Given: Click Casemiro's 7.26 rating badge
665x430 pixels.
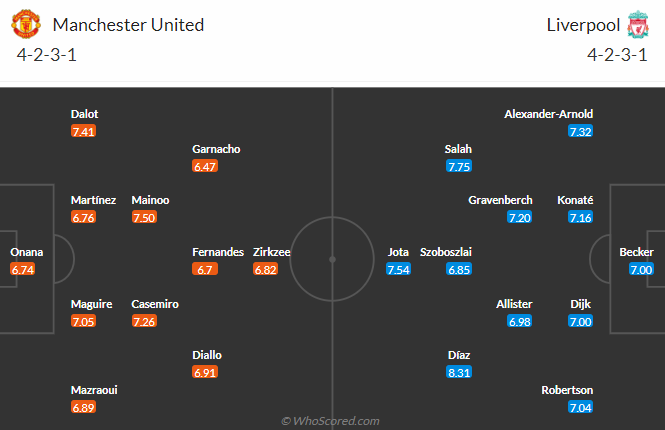Looking at the screenshot, I should pyautogui.click(x=145, y=321).
